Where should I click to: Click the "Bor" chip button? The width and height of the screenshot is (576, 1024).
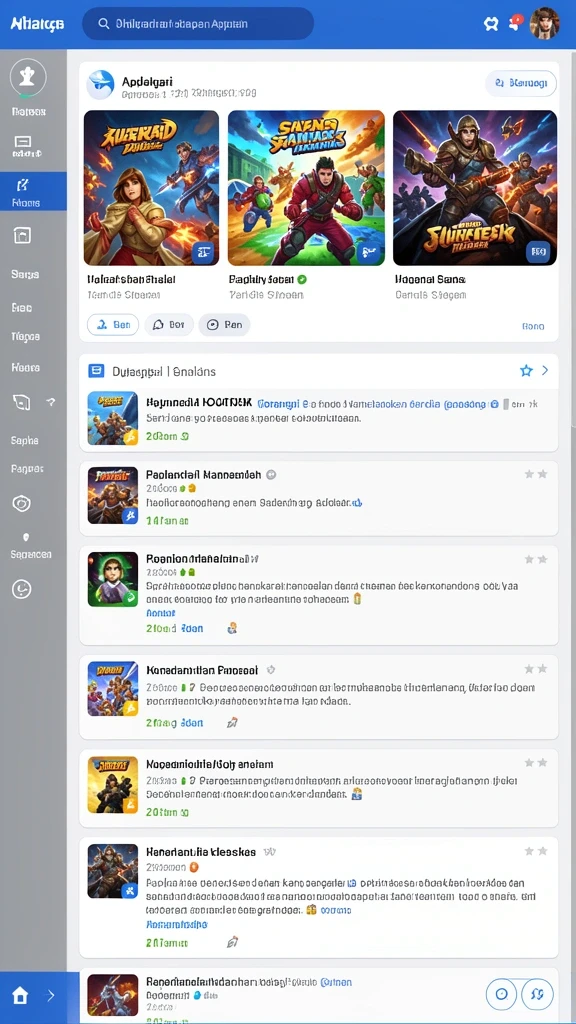coord(169,325)
